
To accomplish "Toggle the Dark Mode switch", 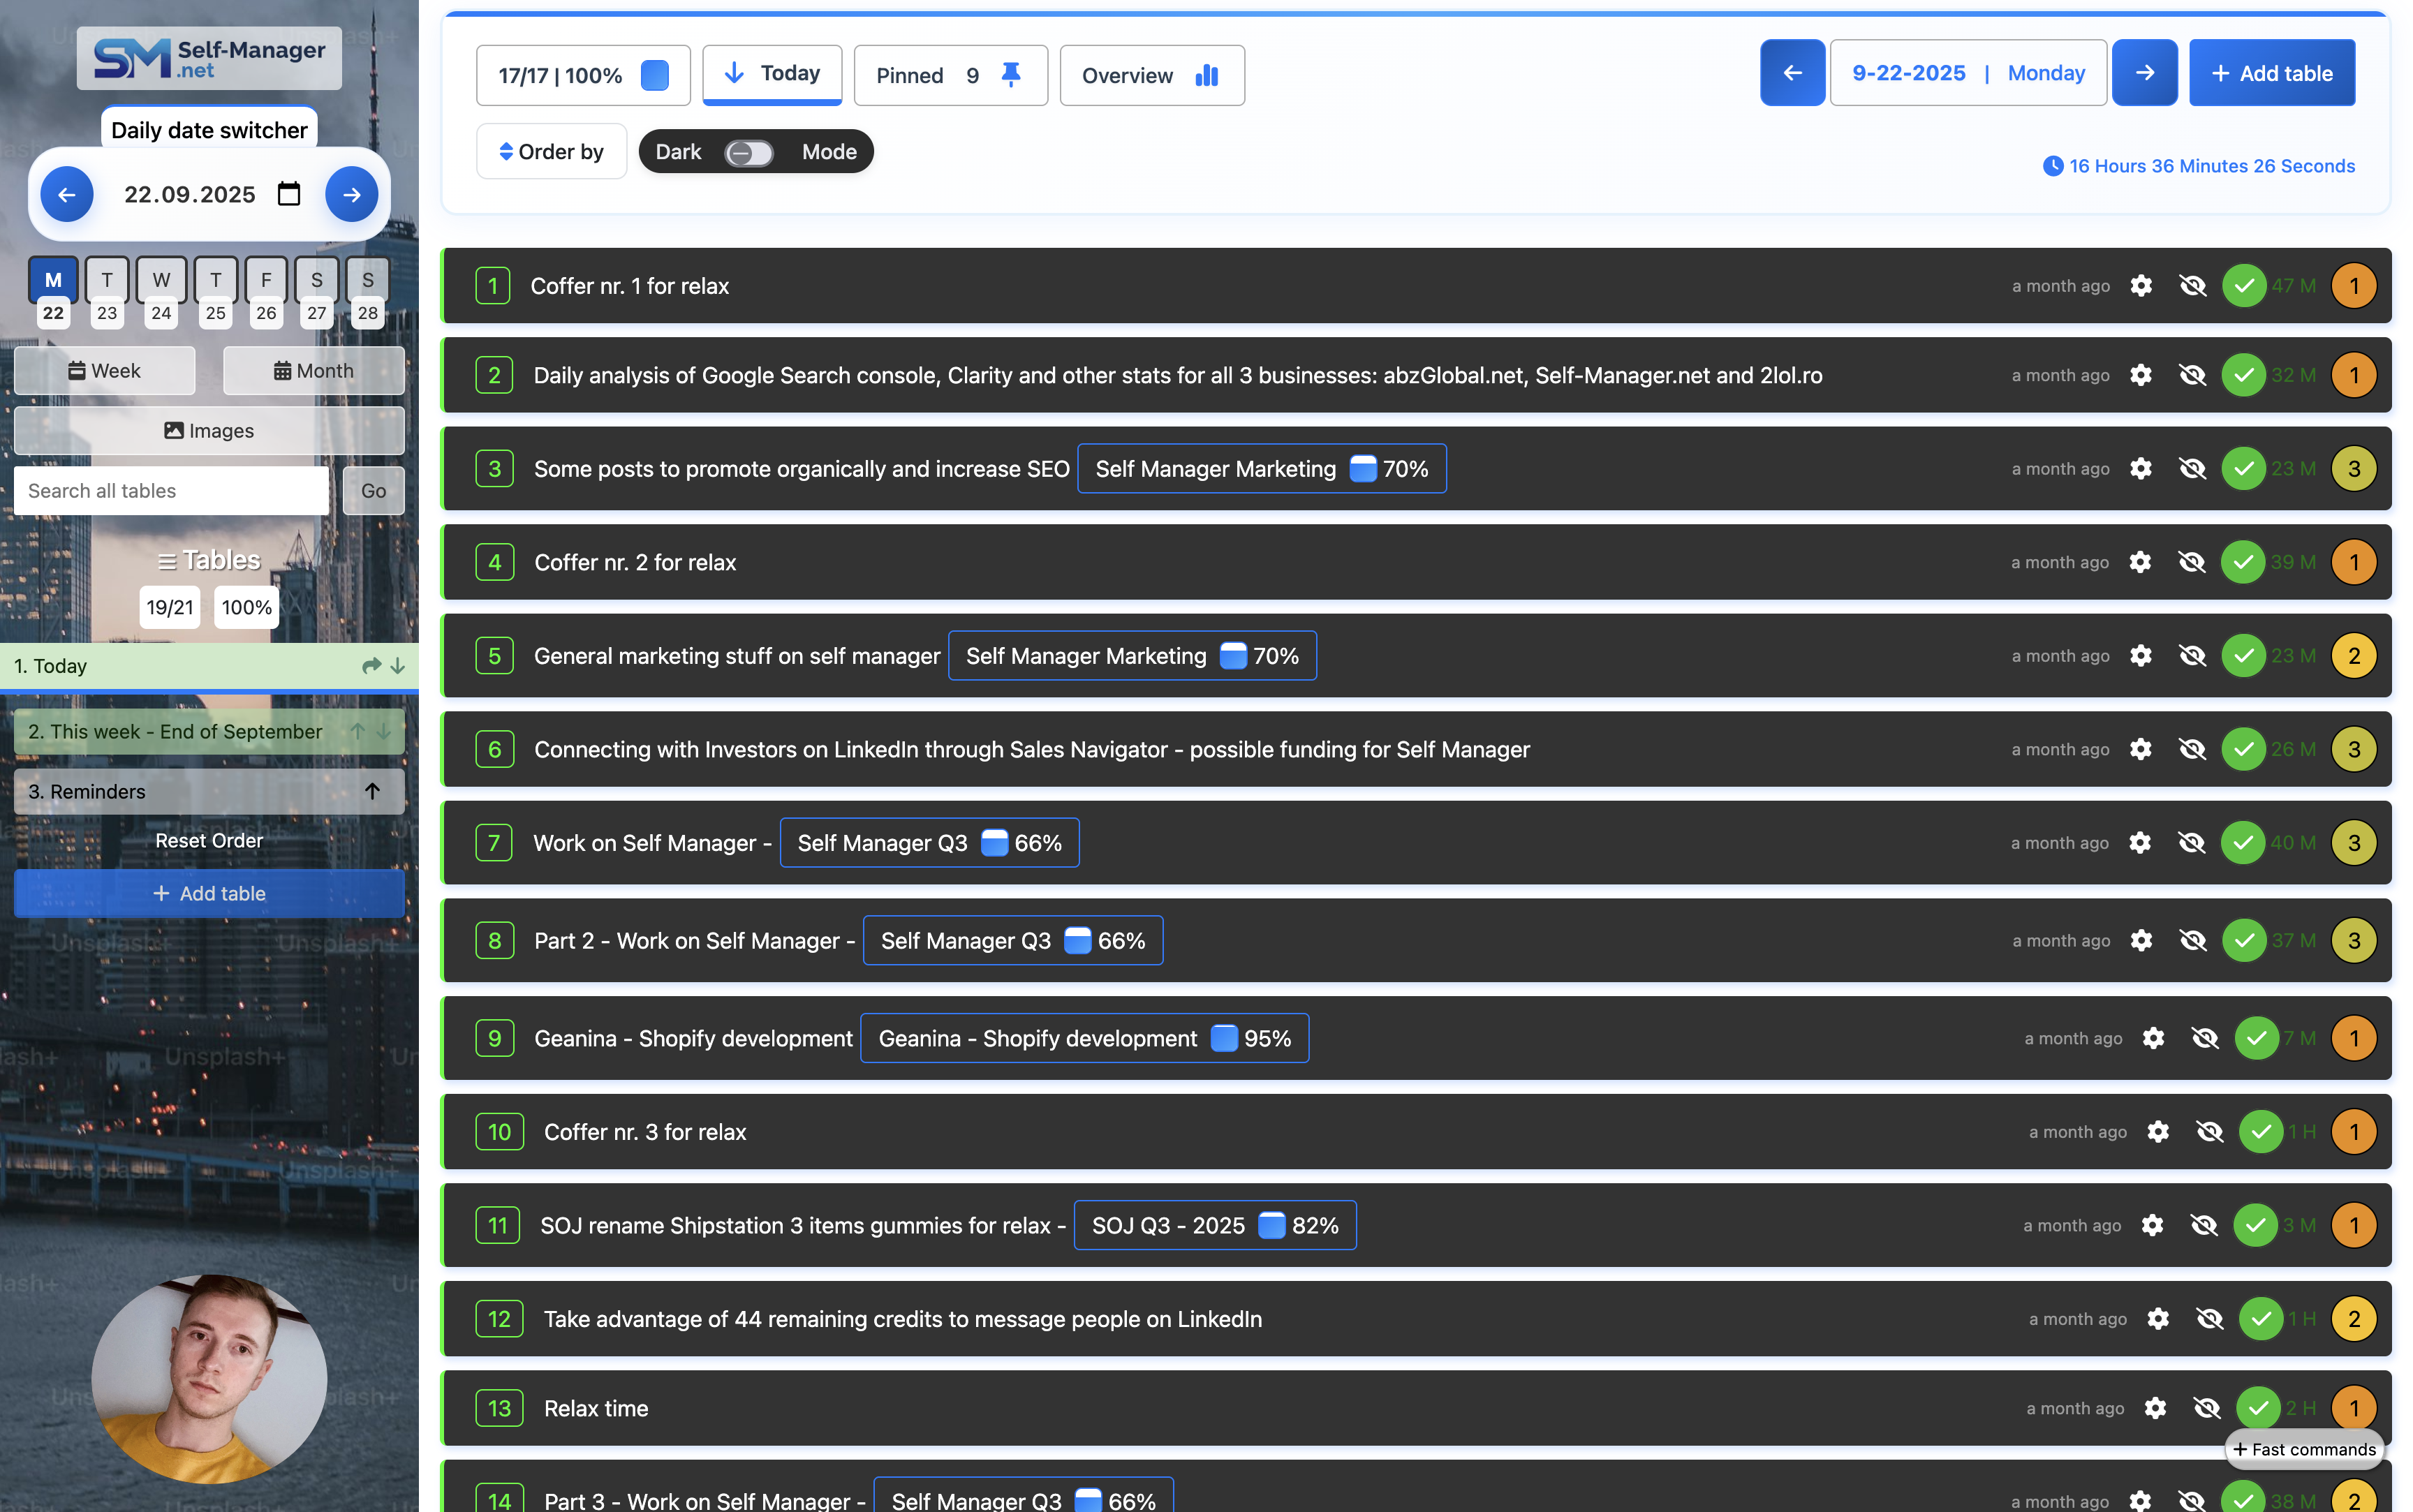I will [x=748, y=152].
